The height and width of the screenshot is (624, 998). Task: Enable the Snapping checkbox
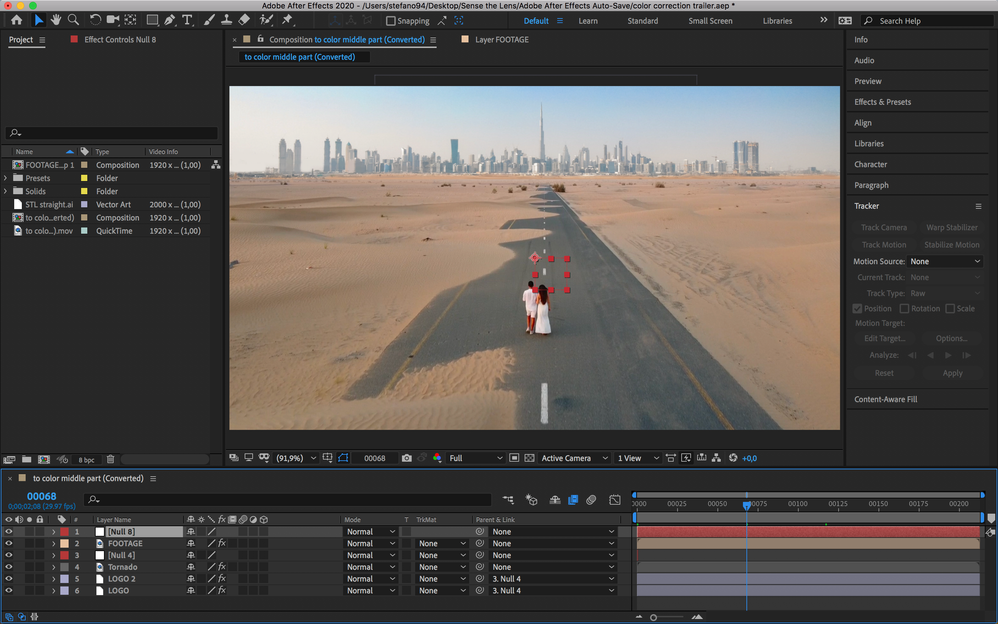point(391,21)
